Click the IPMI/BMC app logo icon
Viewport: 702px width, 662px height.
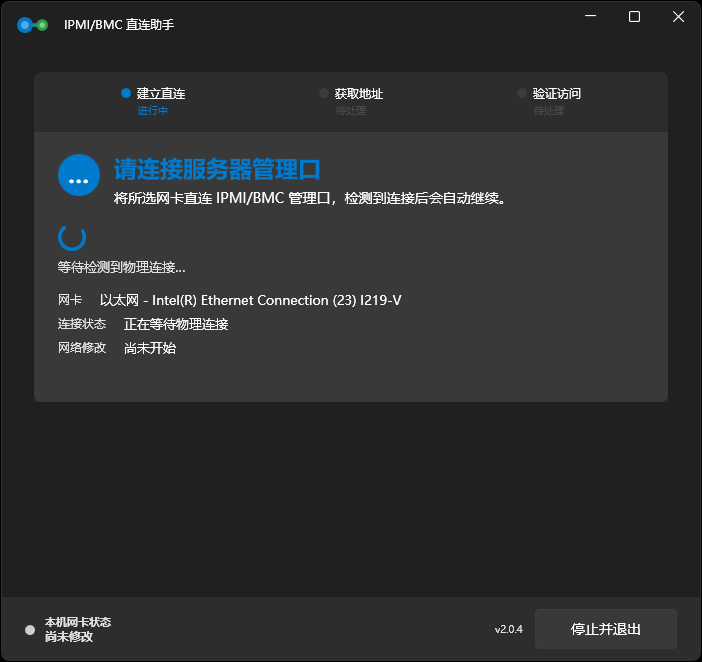click(32, 25)
